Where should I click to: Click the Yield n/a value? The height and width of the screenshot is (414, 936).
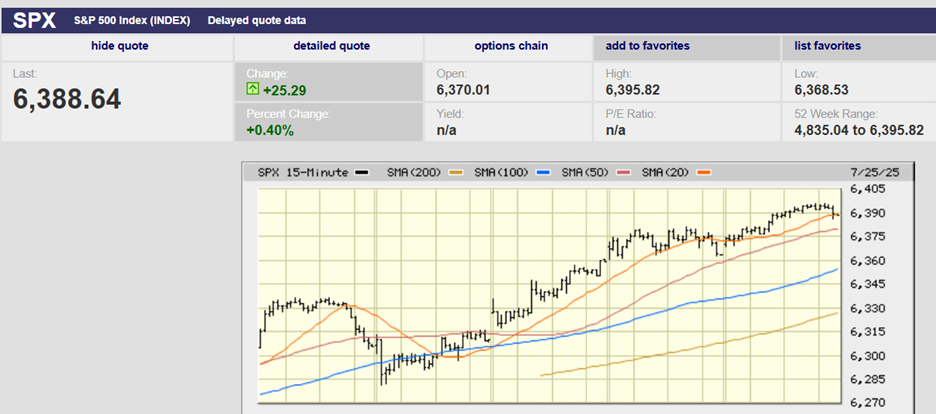447,130
